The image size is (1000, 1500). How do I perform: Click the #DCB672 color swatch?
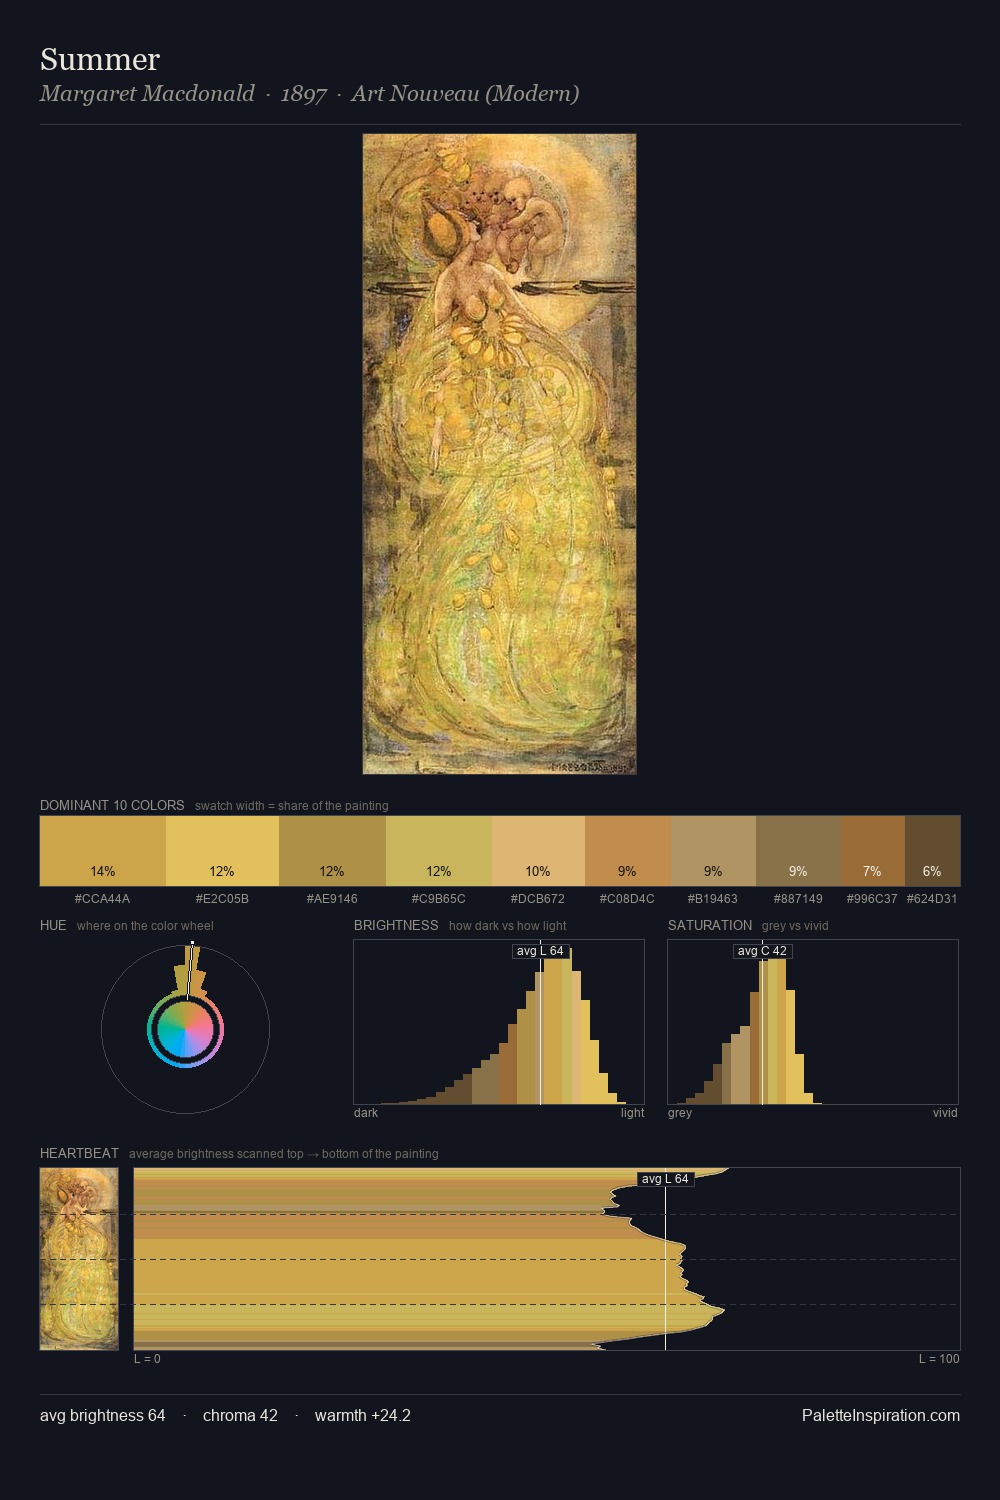click(x=538, y=851)
